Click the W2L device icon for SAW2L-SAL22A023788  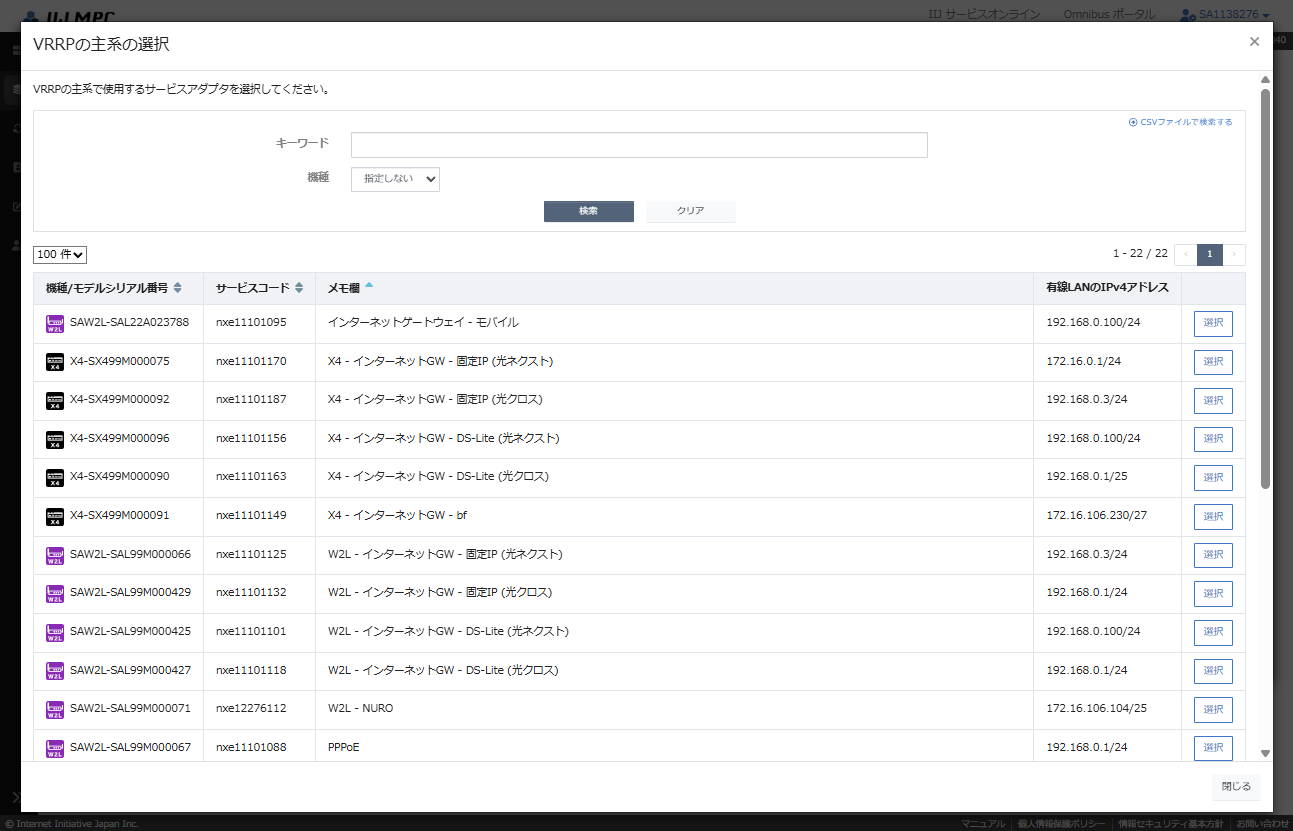(55, 324)
